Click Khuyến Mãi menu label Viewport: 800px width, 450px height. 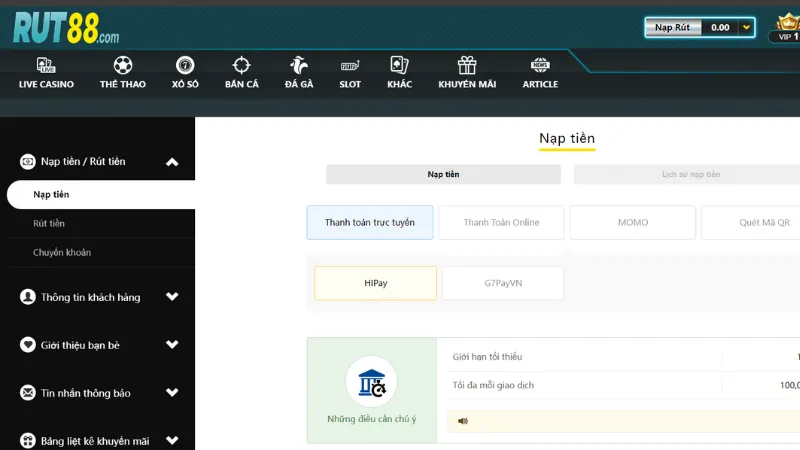(x=467, y=84)
